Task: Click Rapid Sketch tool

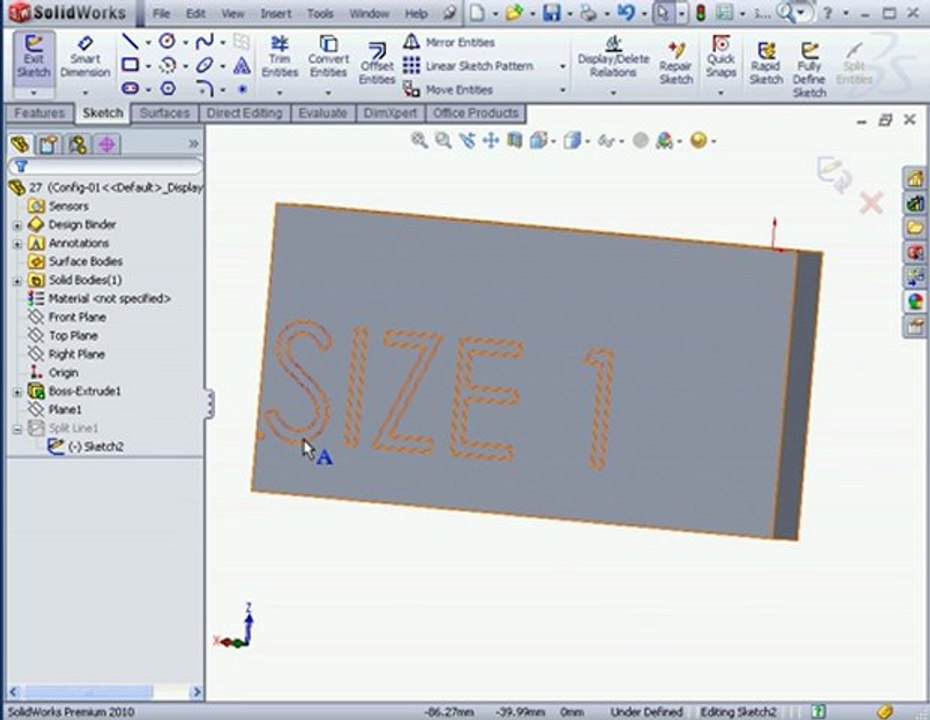Action: [766, 64]
